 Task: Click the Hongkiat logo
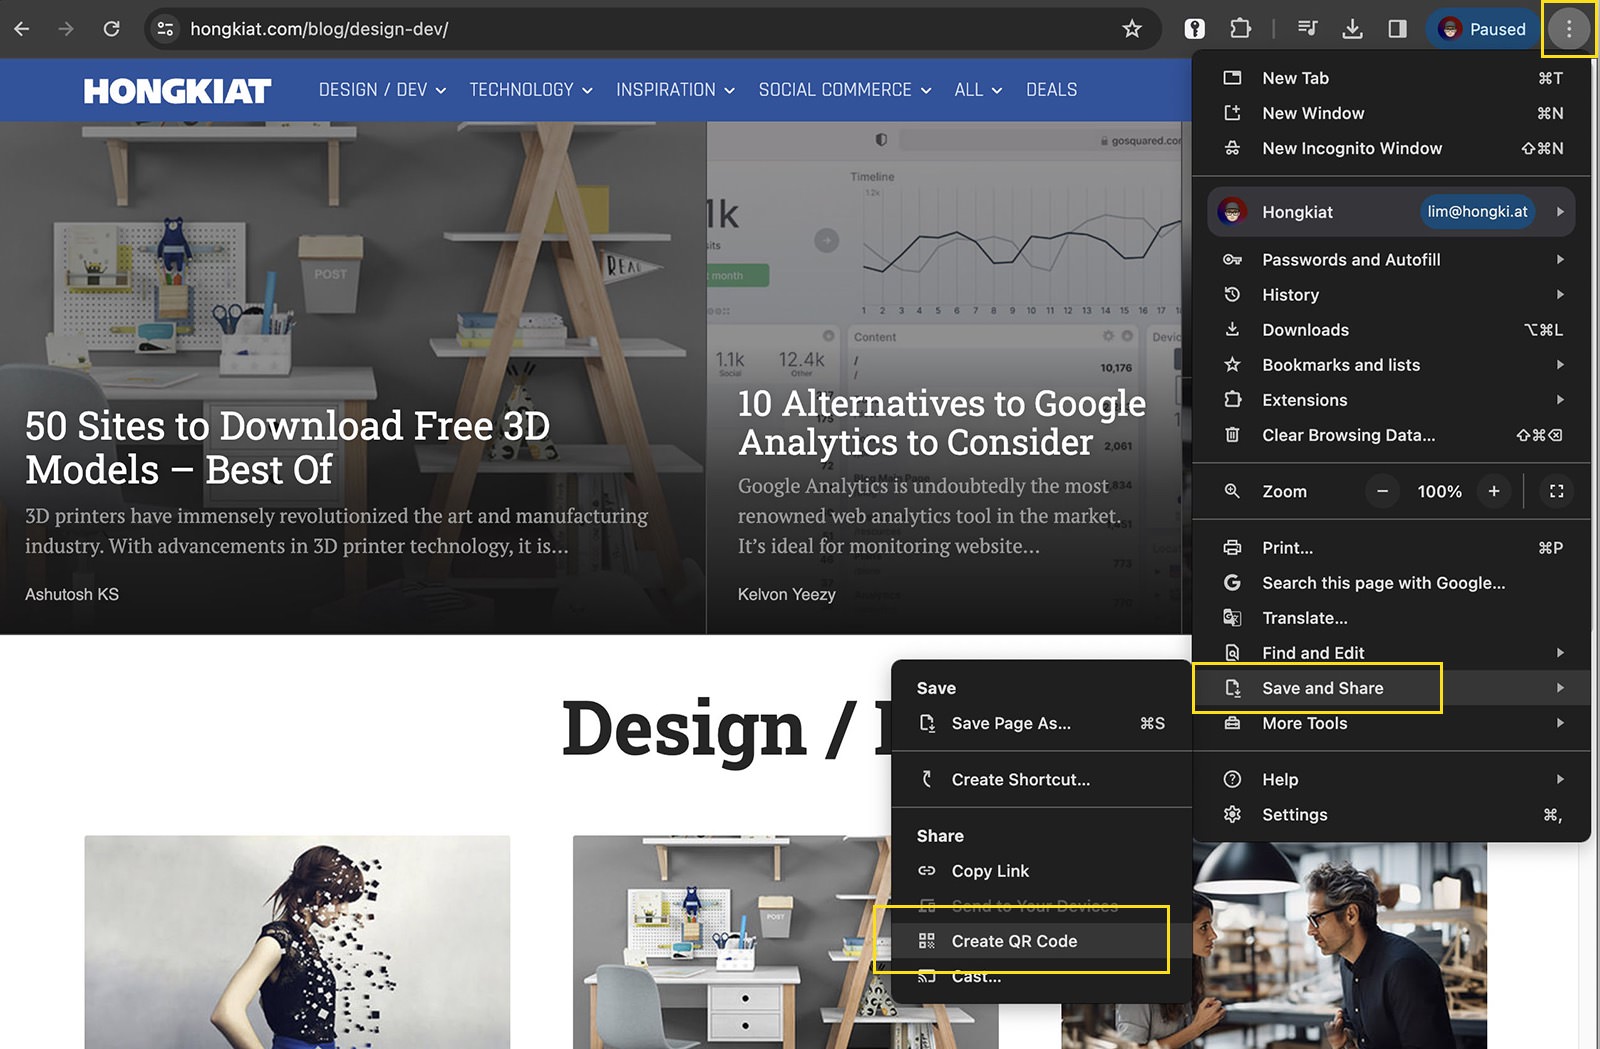coord(177,91)
